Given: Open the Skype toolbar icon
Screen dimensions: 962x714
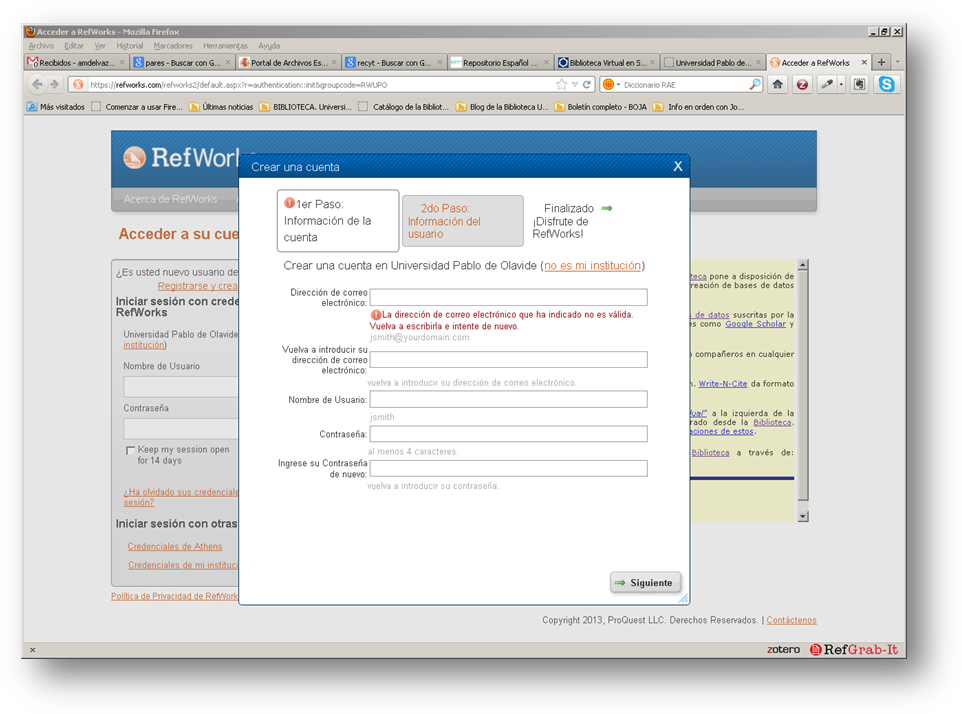Looking at the screenshot, I should coord(887,85).
